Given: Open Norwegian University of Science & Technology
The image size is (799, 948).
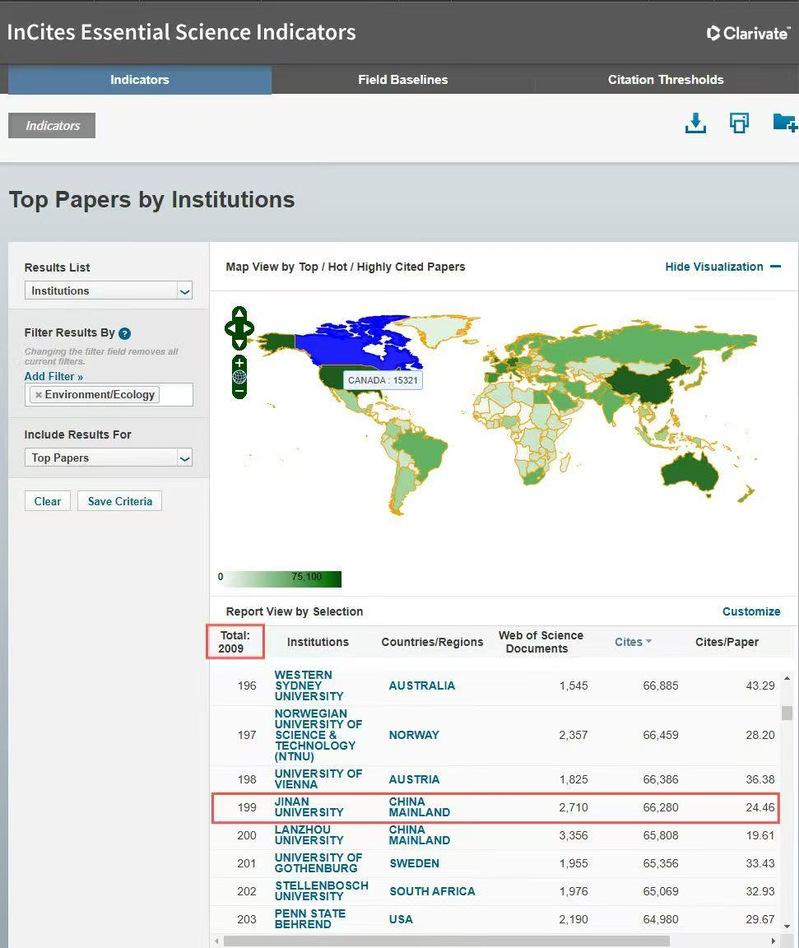Looking at the screenshot, I should tap(319, 735).
